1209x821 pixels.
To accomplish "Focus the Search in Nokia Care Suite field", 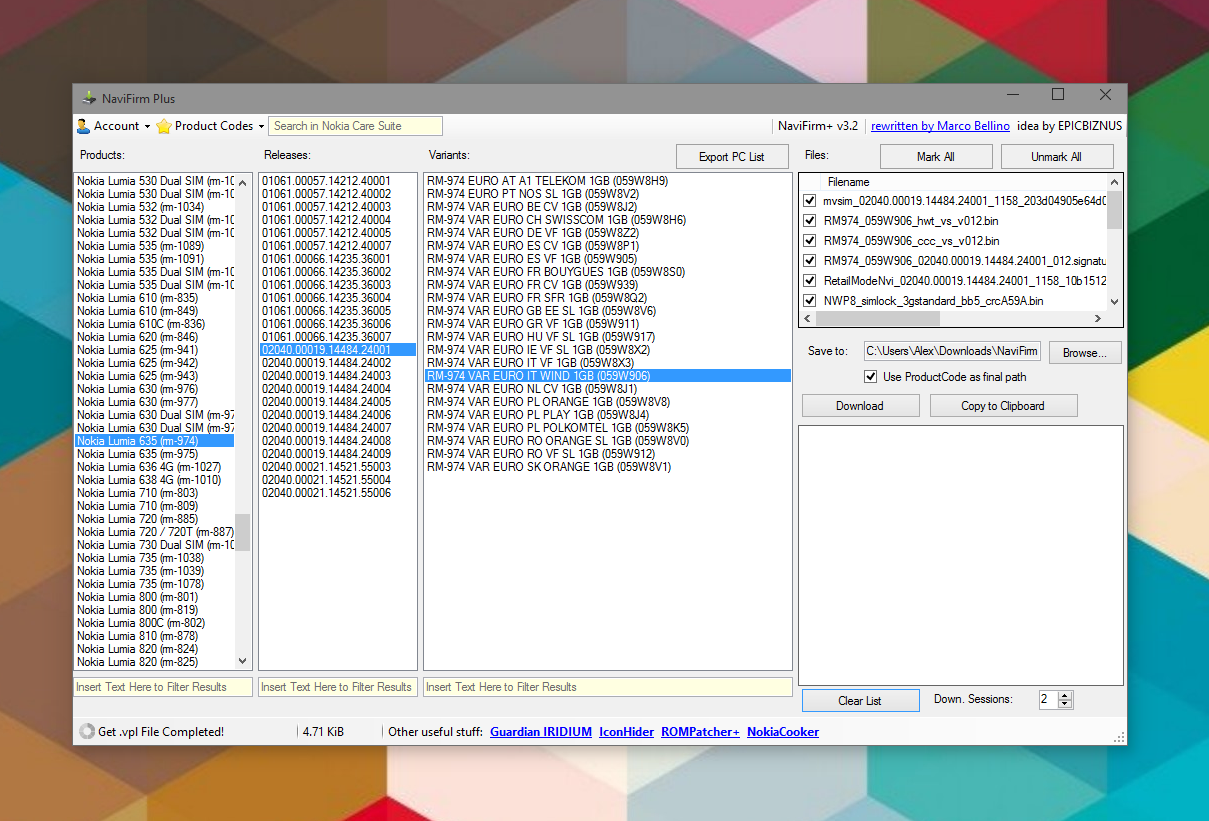I will point(355,126).
